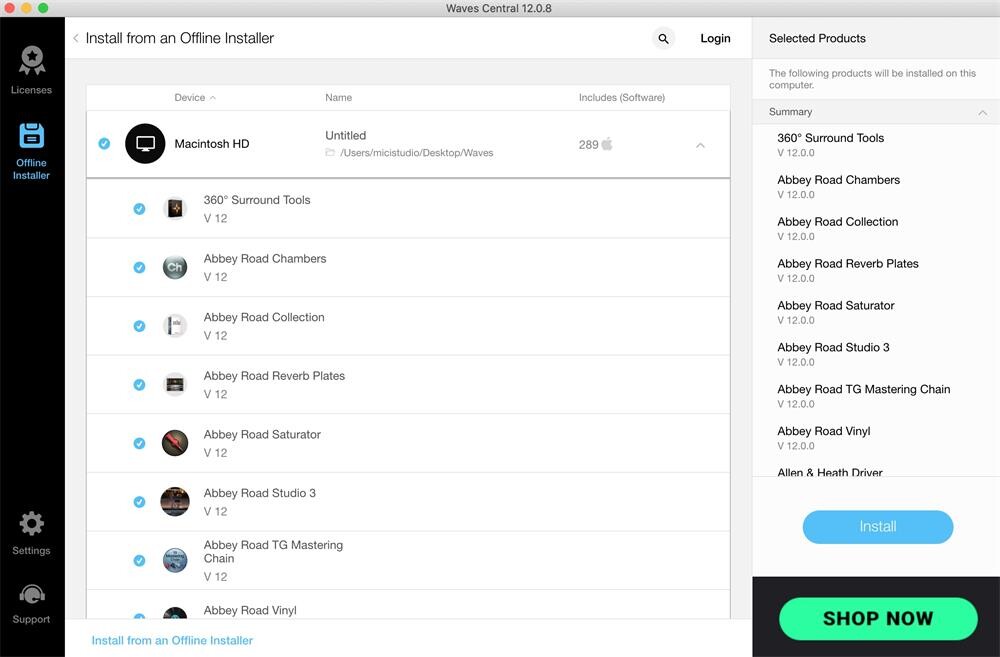The image size is (1000, 657).
Task: Click the Untitled installer name
Action: (x=346, y=135)
